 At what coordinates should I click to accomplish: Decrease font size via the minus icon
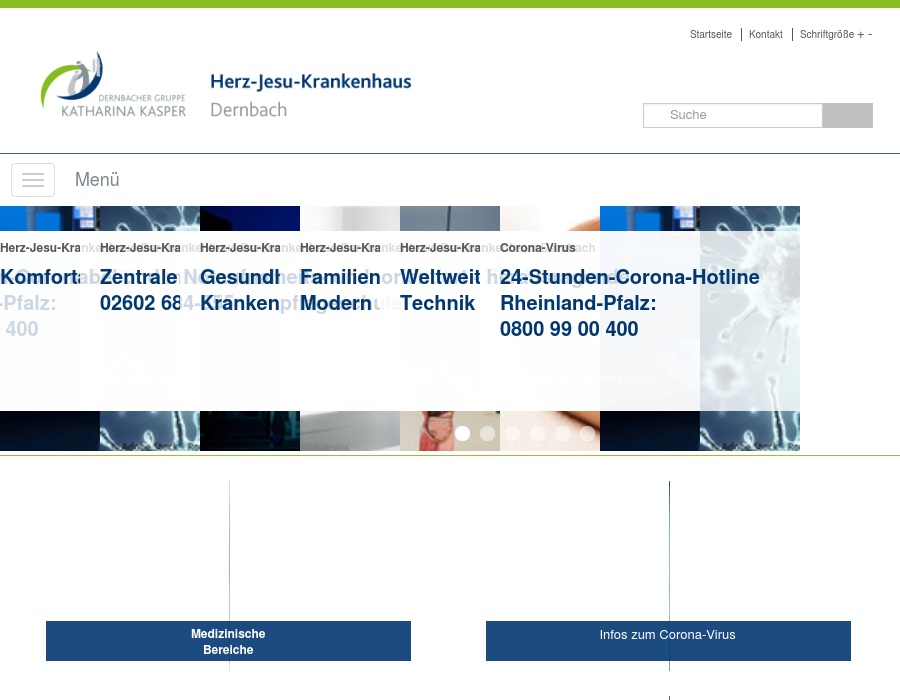click(869, 34)
